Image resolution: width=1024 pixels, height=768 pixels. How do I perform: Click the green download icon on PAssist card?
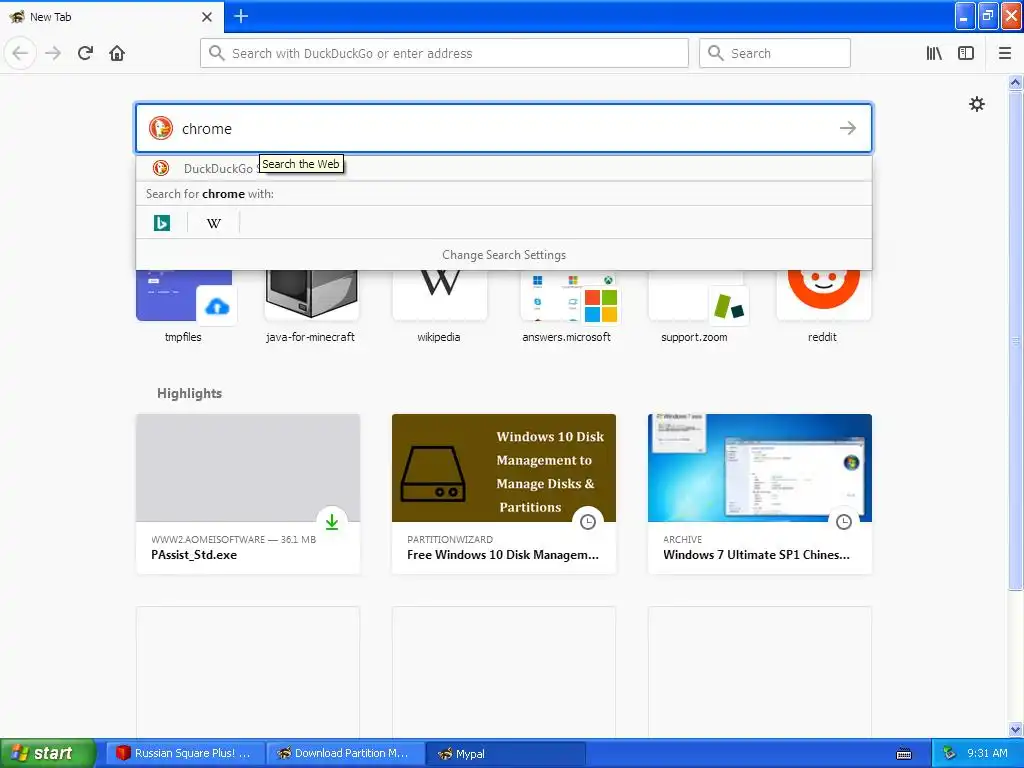(332, 522)
